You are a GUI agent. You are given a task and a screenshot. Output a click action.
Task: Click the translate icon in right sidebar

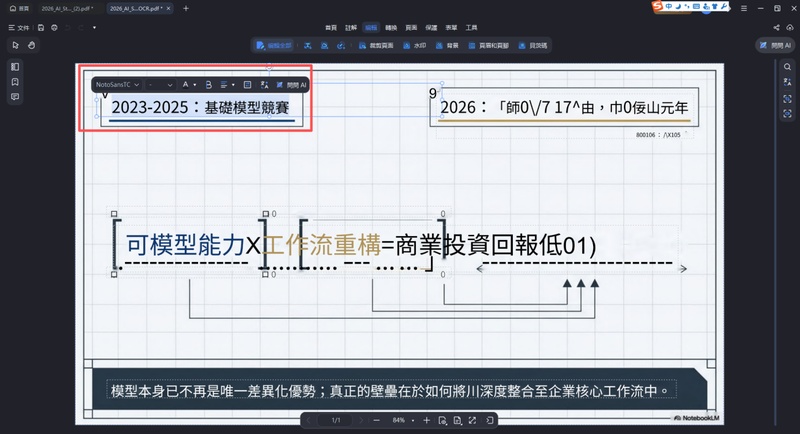[x=787, y=82]
